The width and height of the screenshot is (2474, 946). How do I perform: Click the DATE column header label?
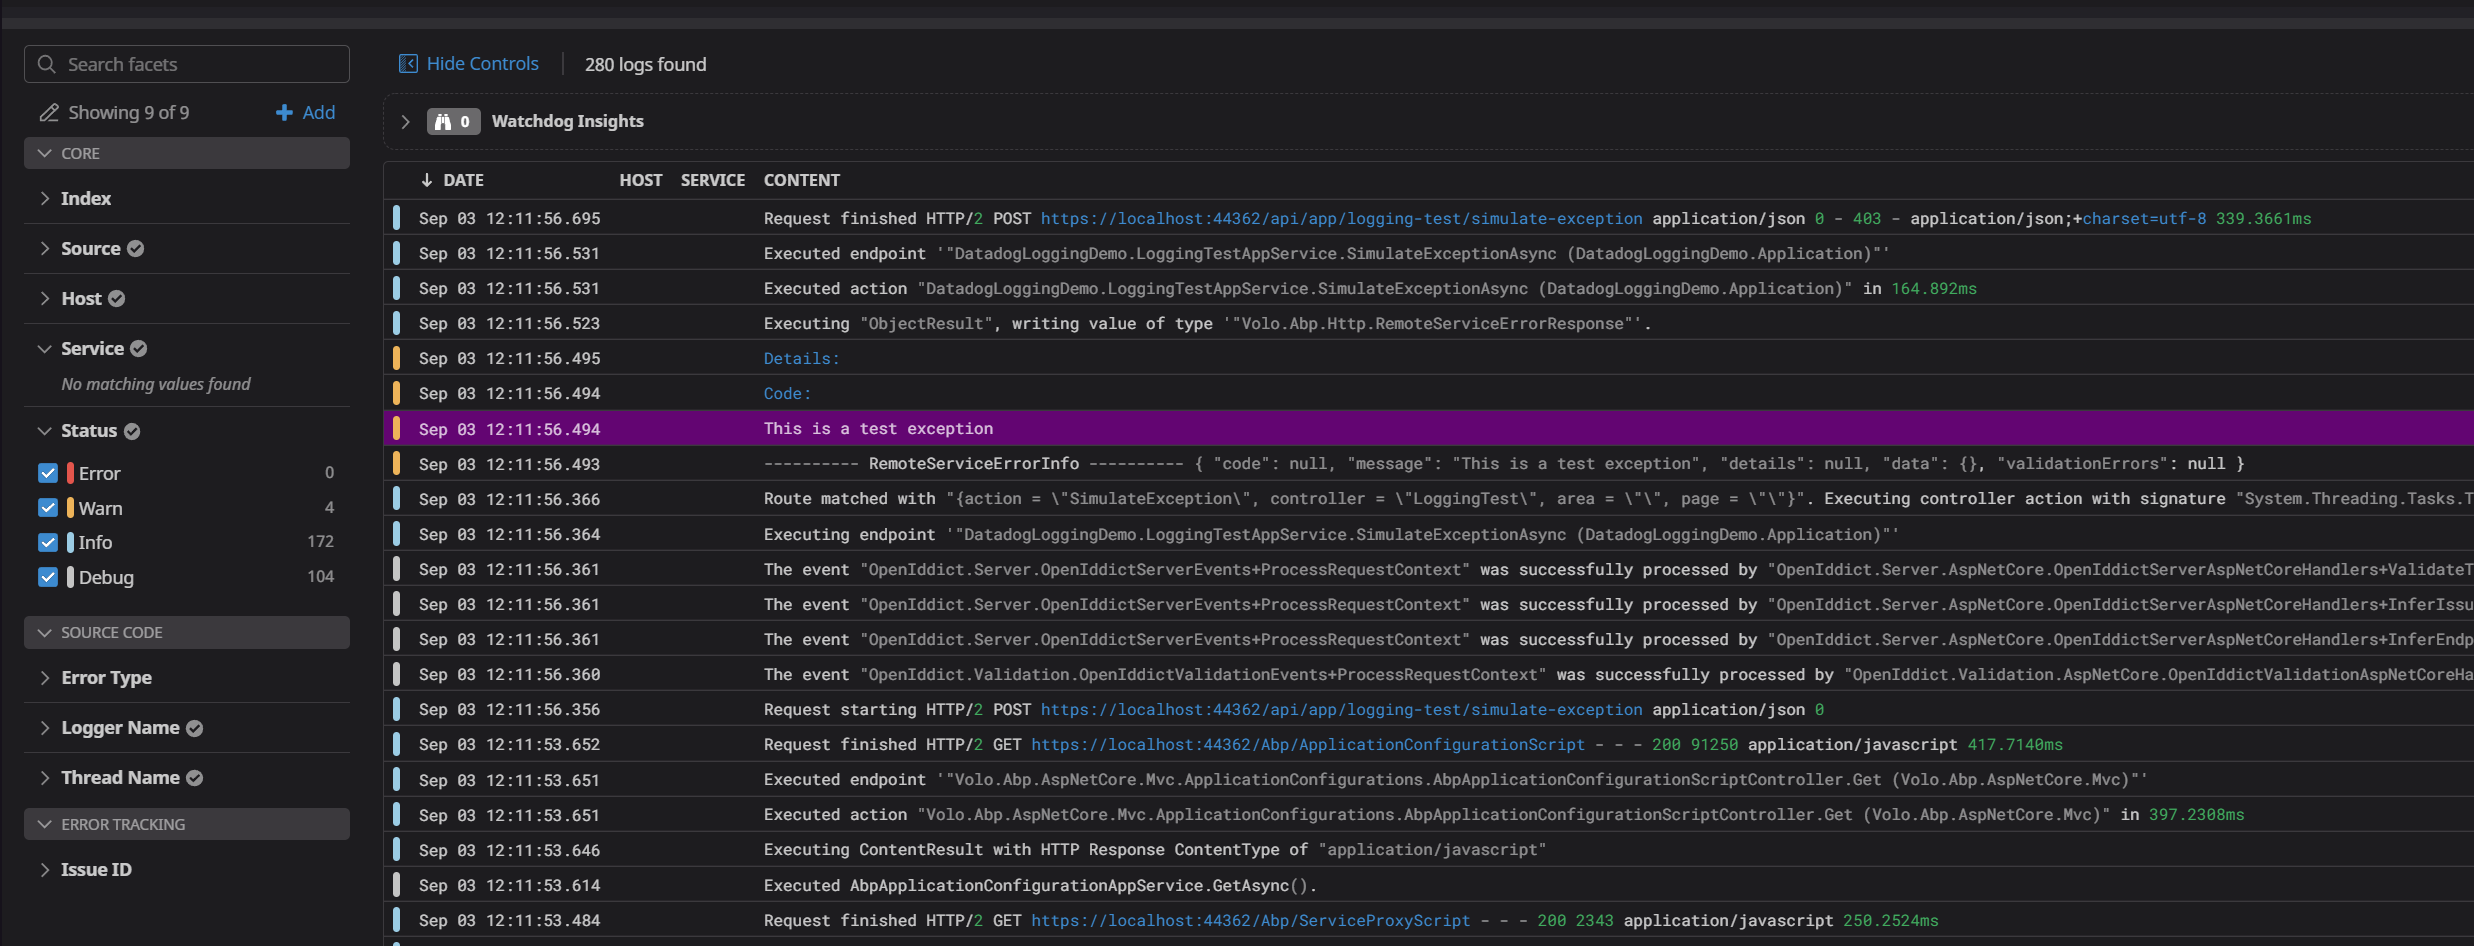[463, 180]
